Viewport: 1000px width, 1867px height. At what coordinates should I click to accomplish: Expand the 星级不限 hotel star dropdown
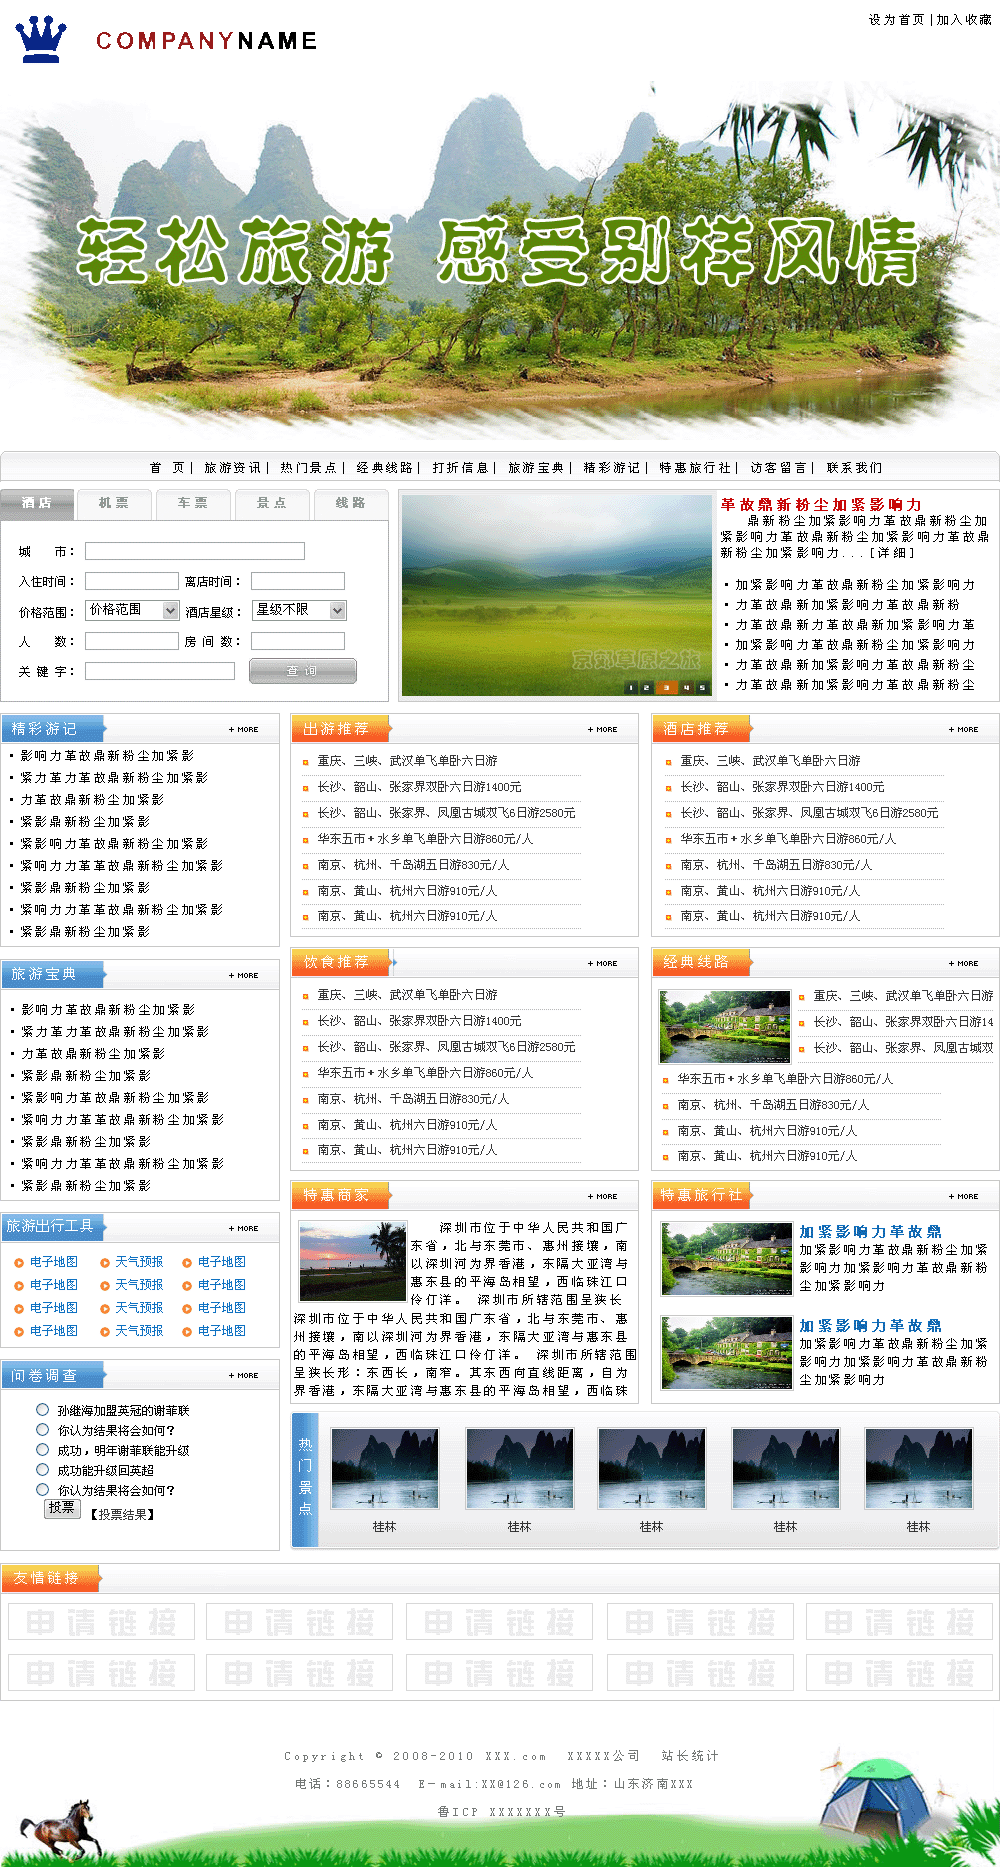click(299, 610)
